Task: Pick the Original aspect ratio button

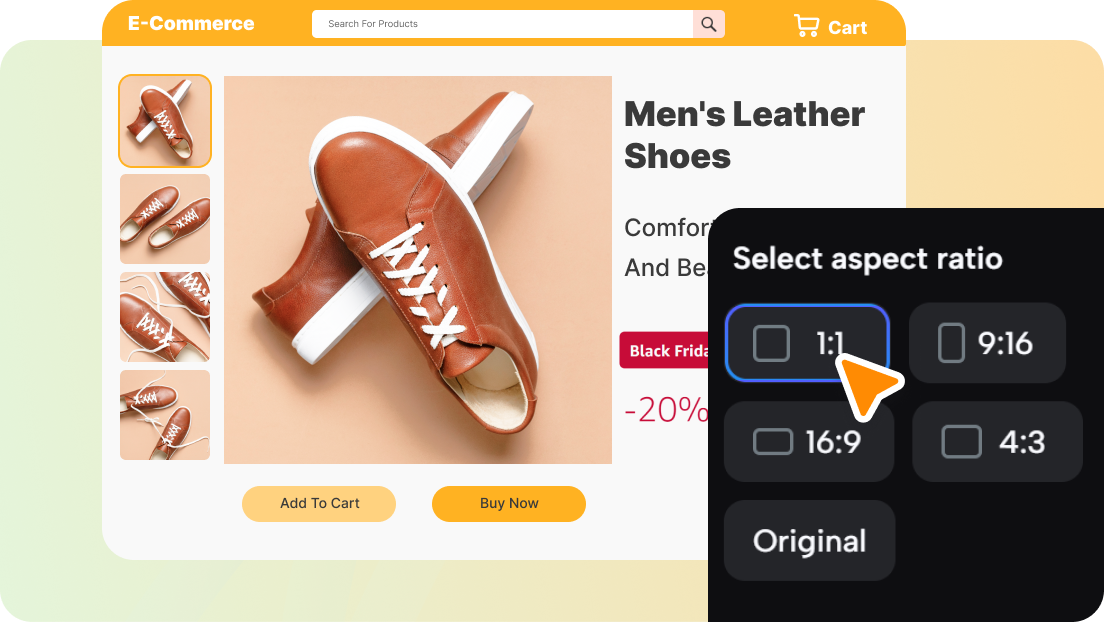Action: [810, 541]
